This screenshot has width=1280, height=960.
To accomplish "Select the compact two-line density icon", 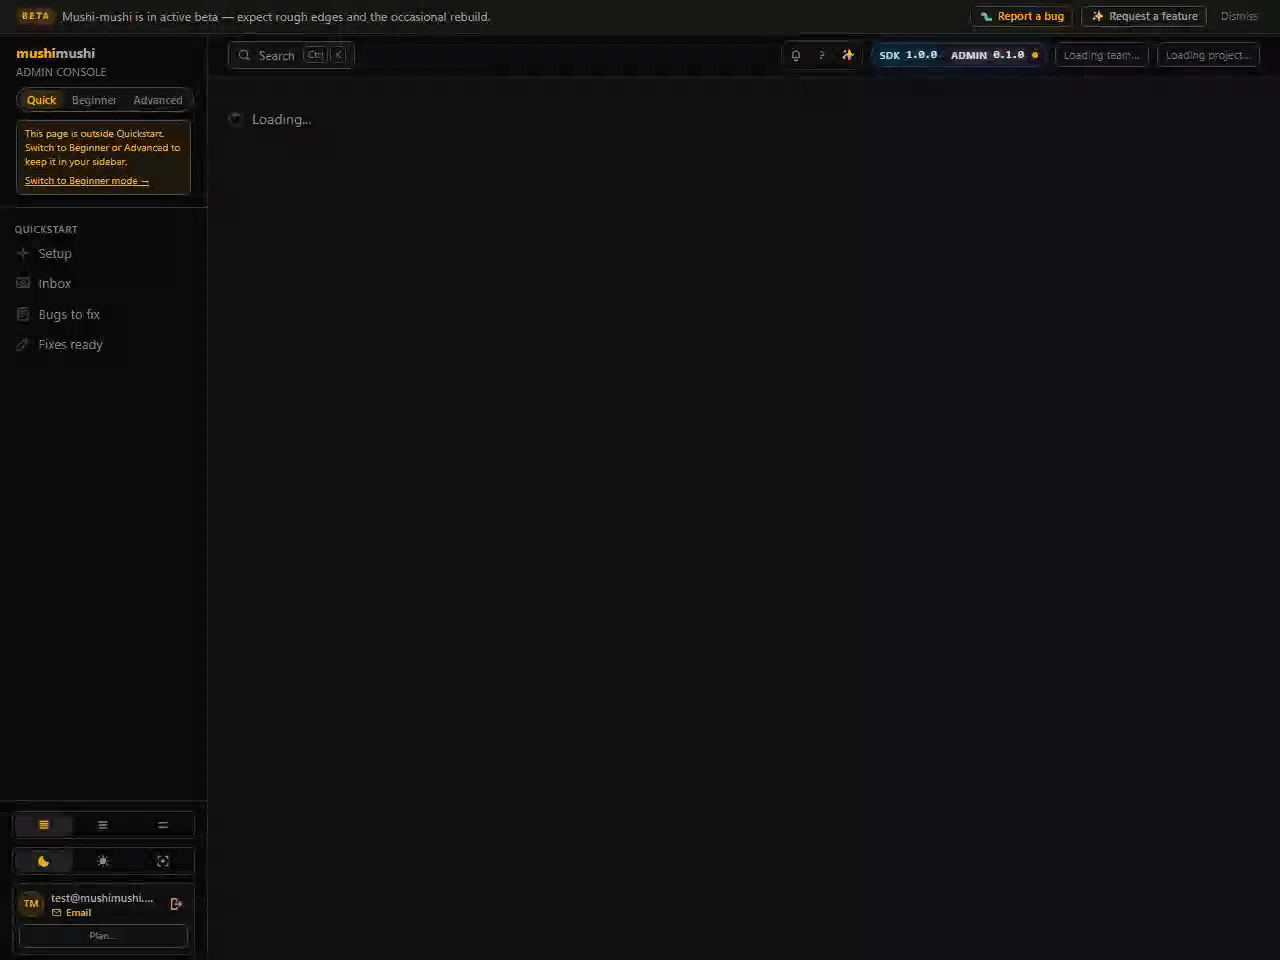I will [x=163, y=825].
